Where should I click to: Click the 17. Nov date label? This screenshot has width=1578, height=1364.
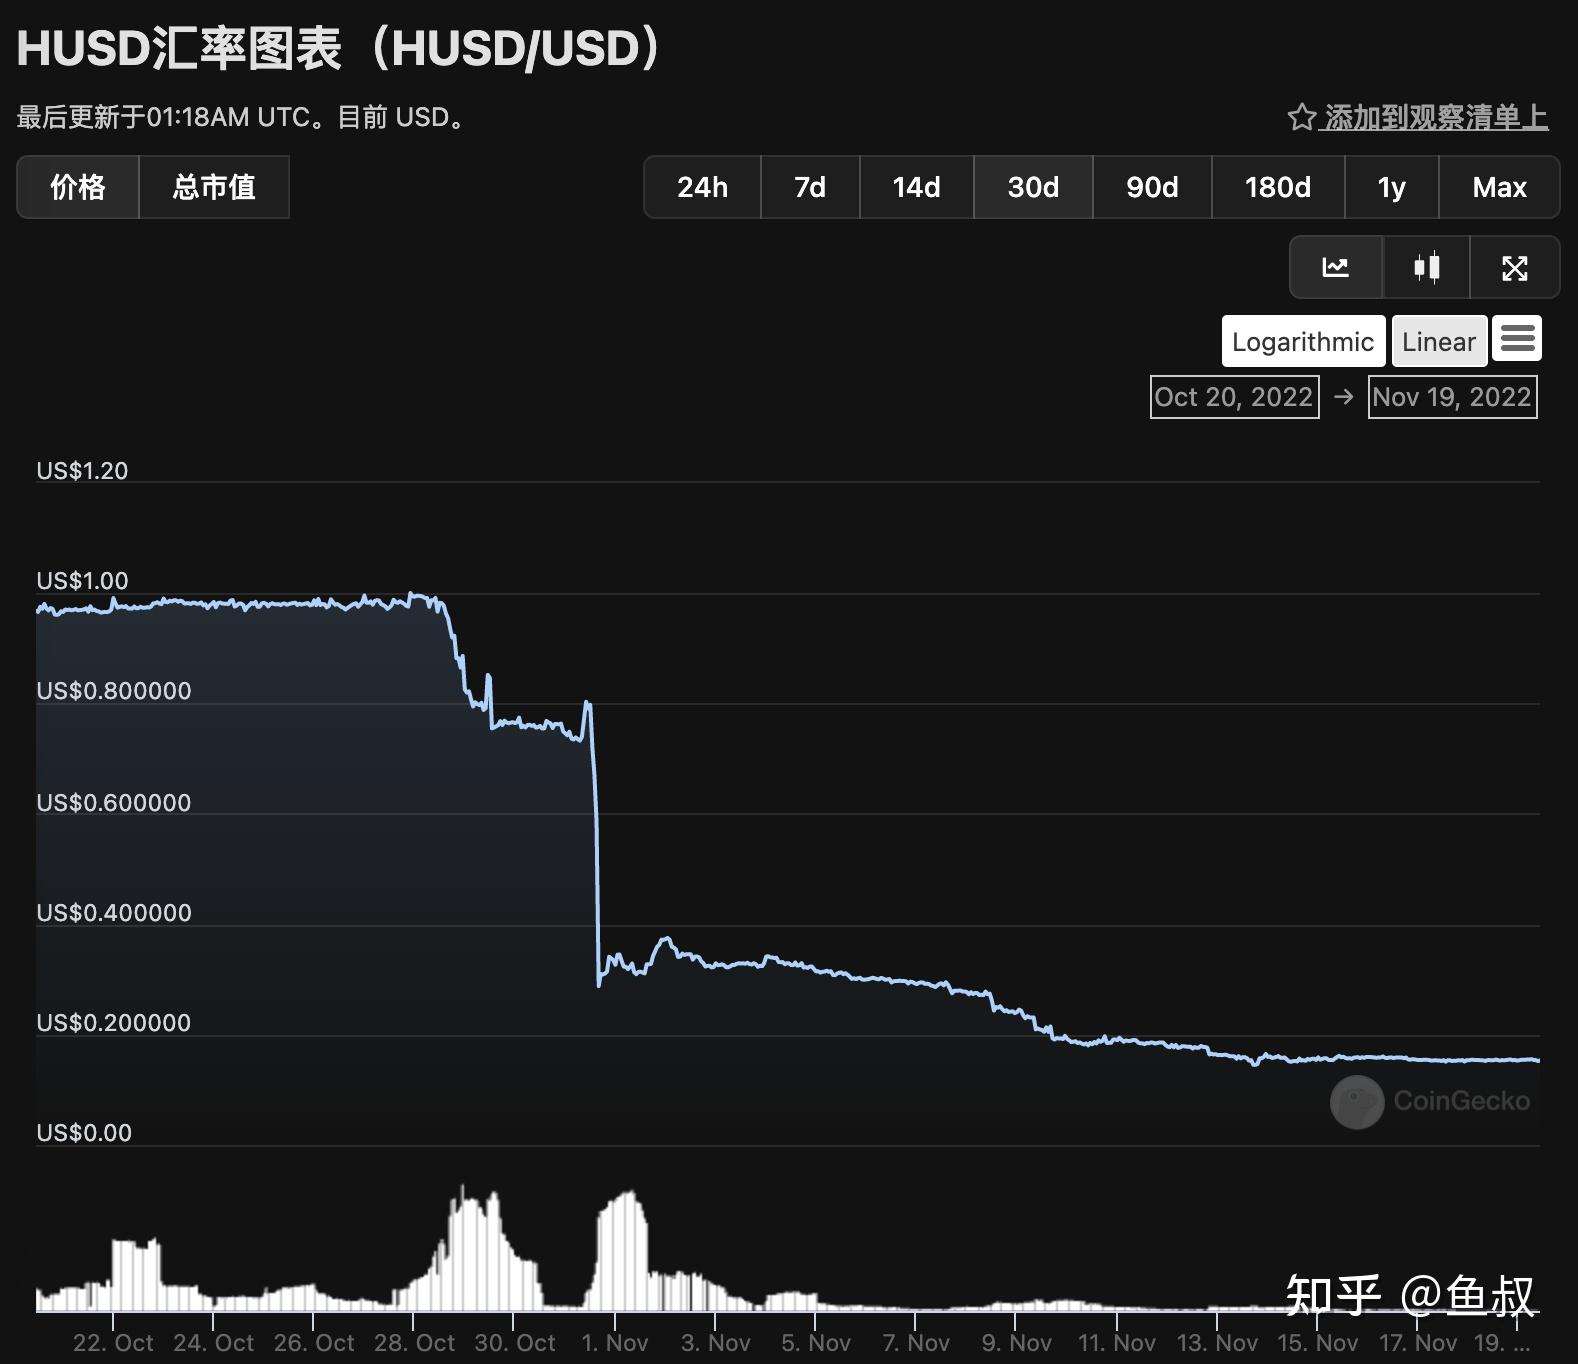point(1417,1343)
